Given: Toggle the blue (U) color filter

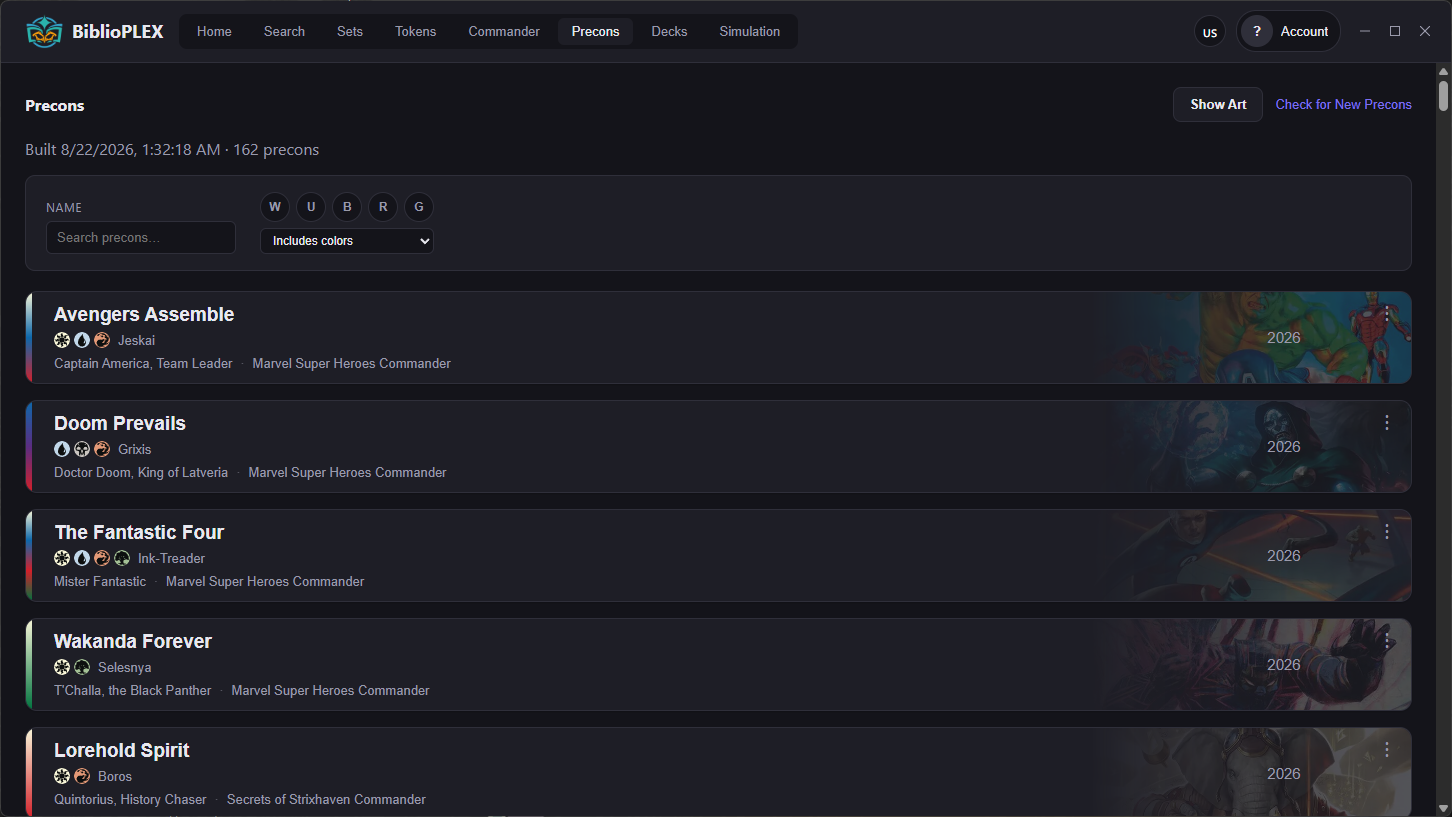Looking at the screenshot, I should (x=311, y=207).
